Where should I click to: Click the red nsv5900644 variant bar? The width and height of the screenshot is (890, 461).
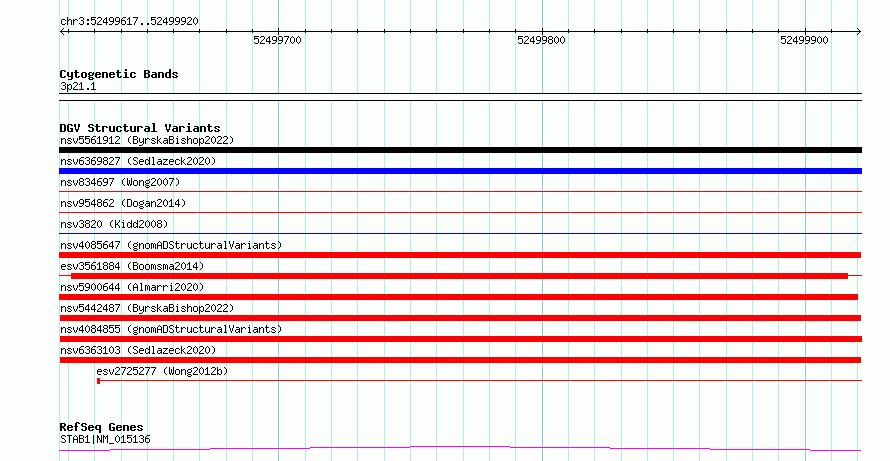click(x=459, y=297)
